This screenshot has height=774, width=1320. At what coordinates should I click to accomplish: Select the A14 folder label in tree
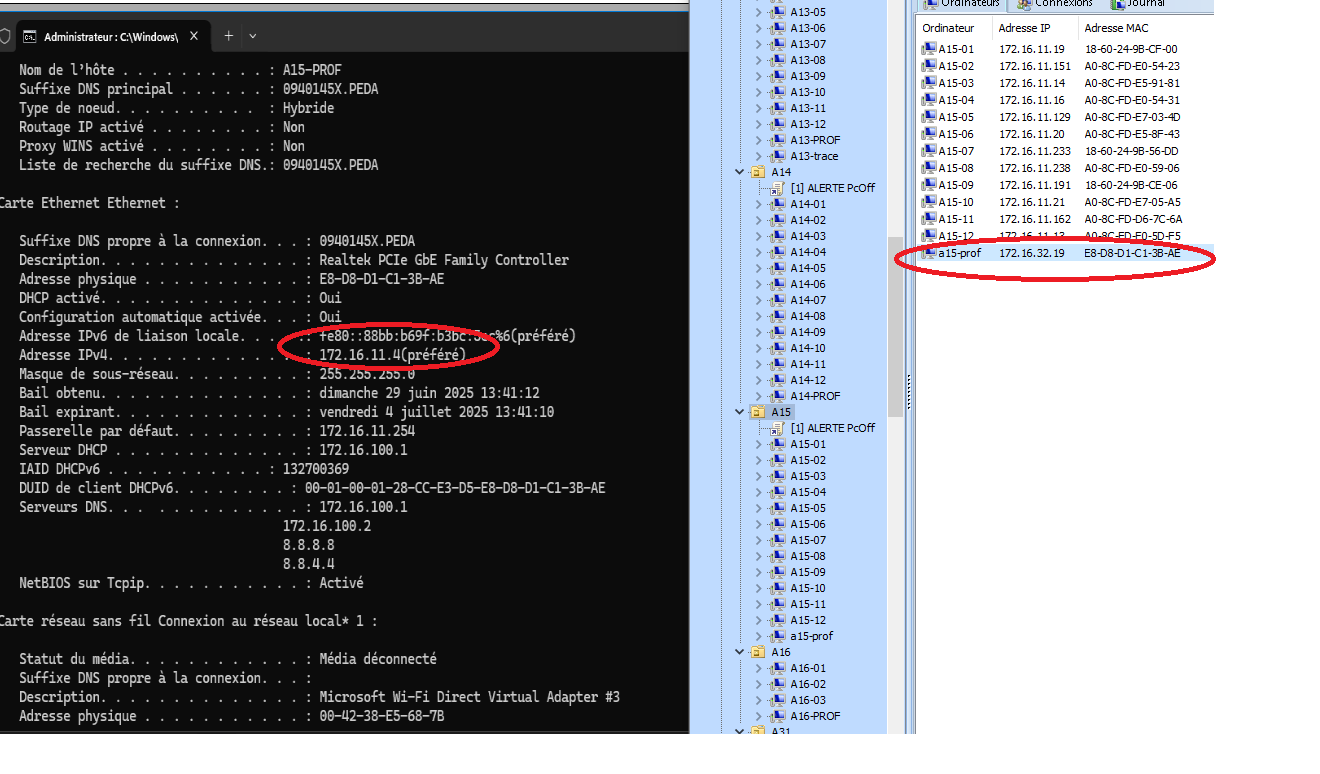[x=781, y=172]
